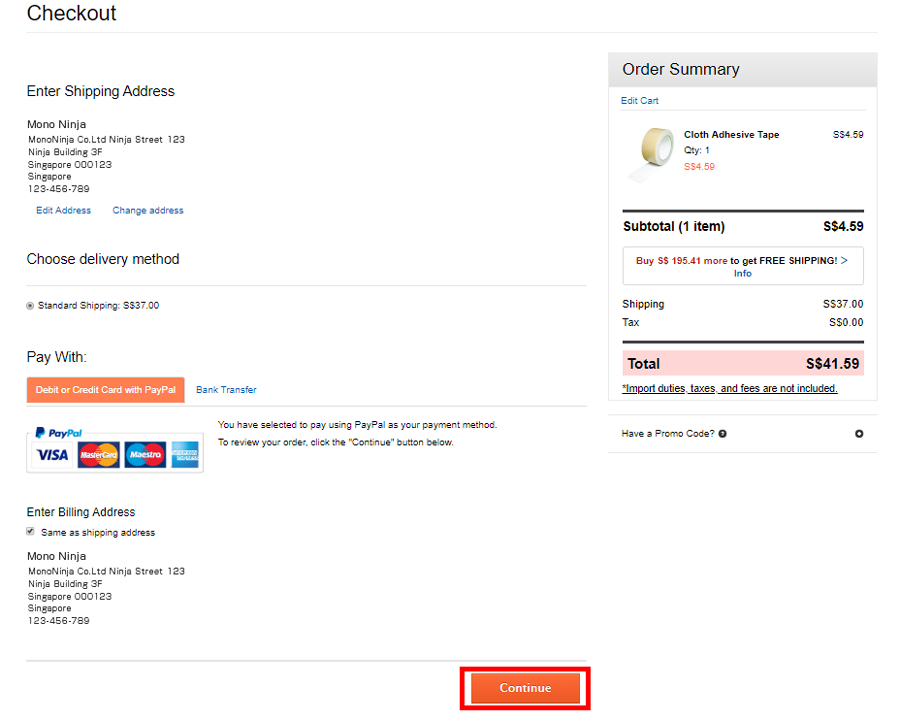Screen dimensions: 900x720
Task: Click the Maestro card icon
Action: coord(145,455)
